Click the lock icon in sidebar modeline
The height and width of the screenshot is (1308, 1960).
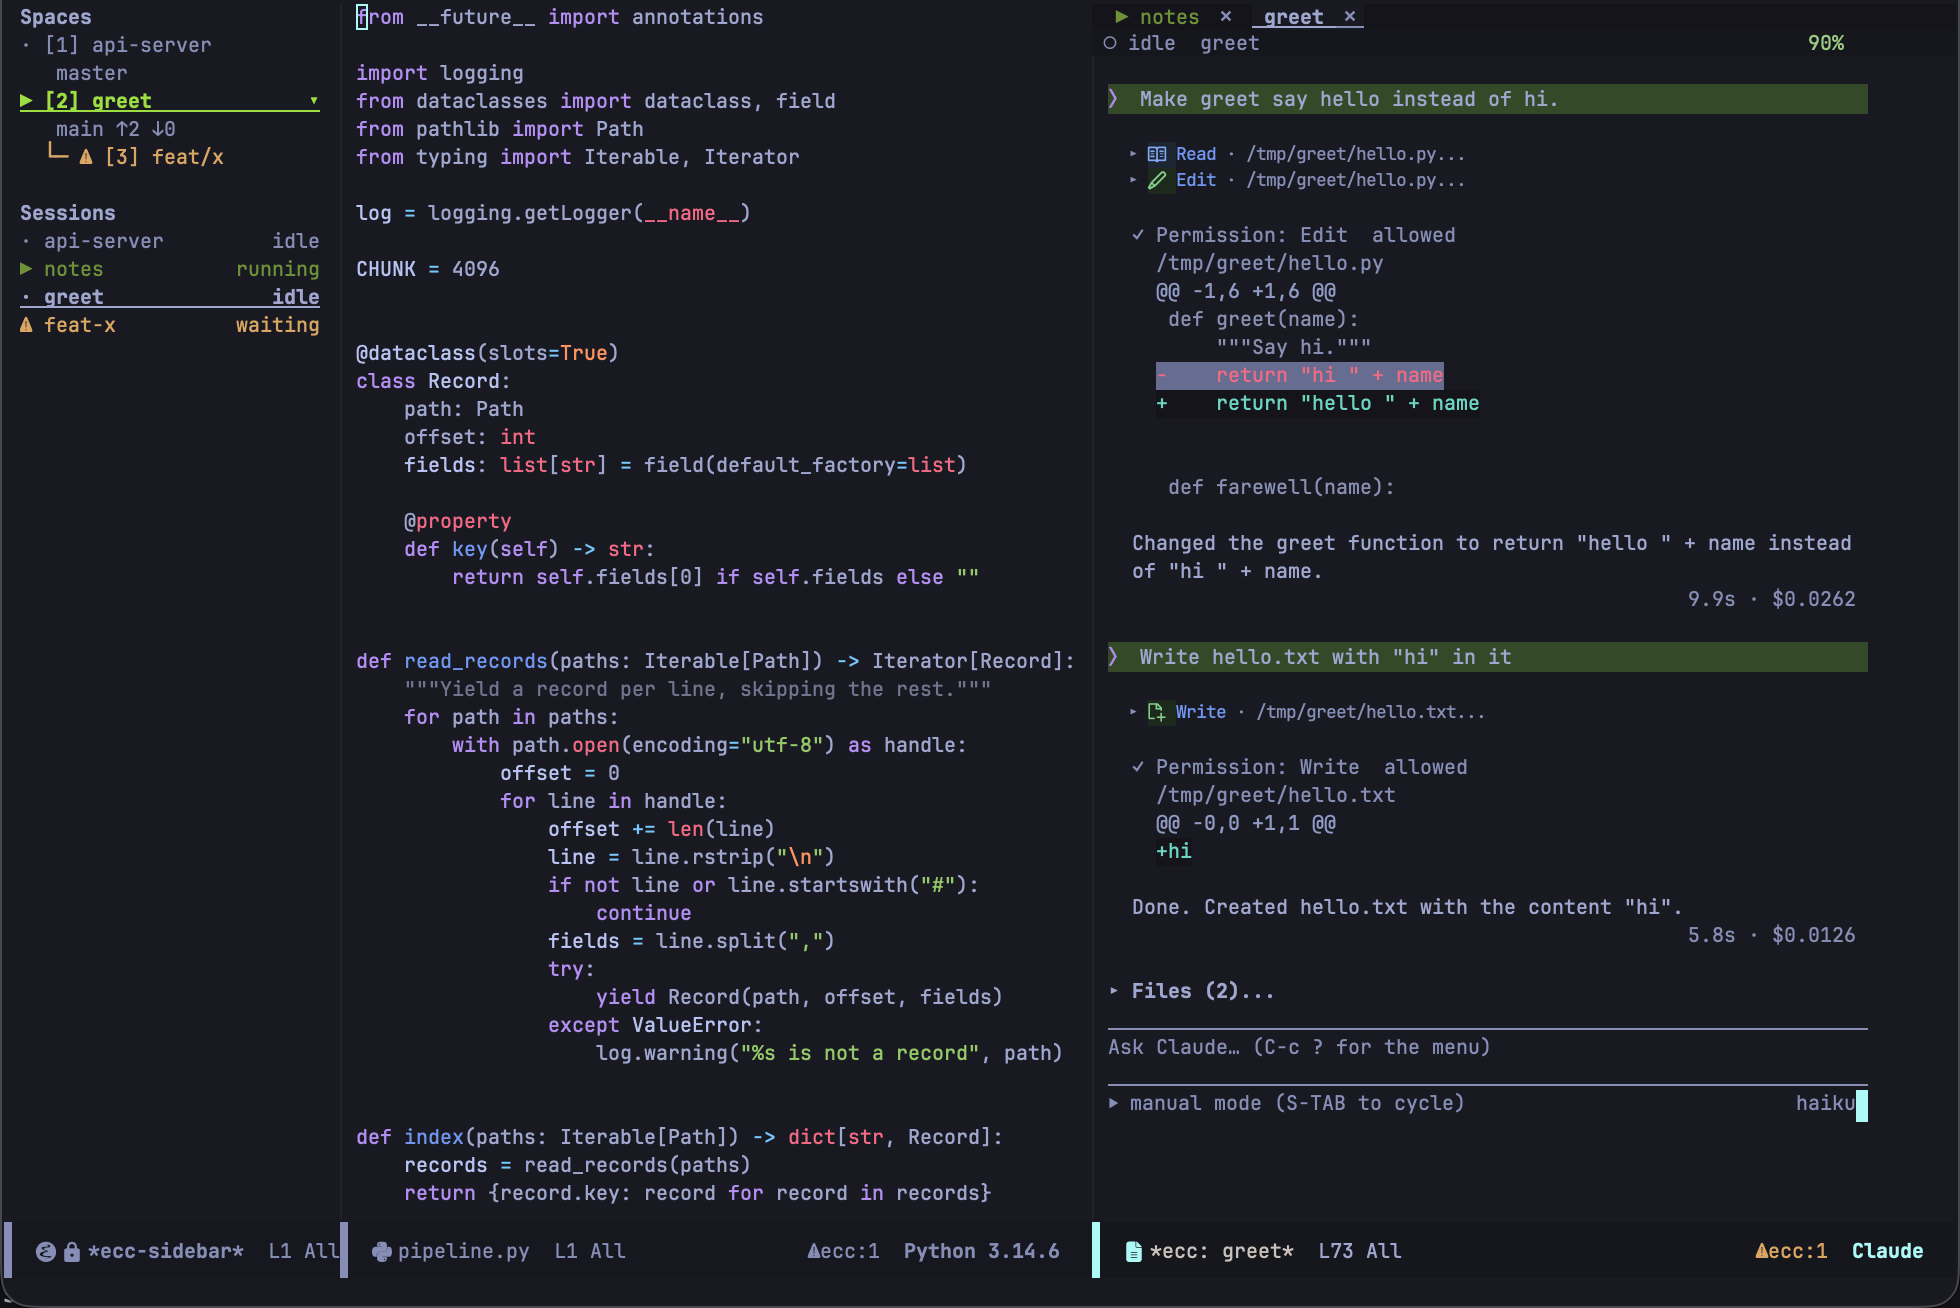pyautogui.click(x=72, y=1251)
